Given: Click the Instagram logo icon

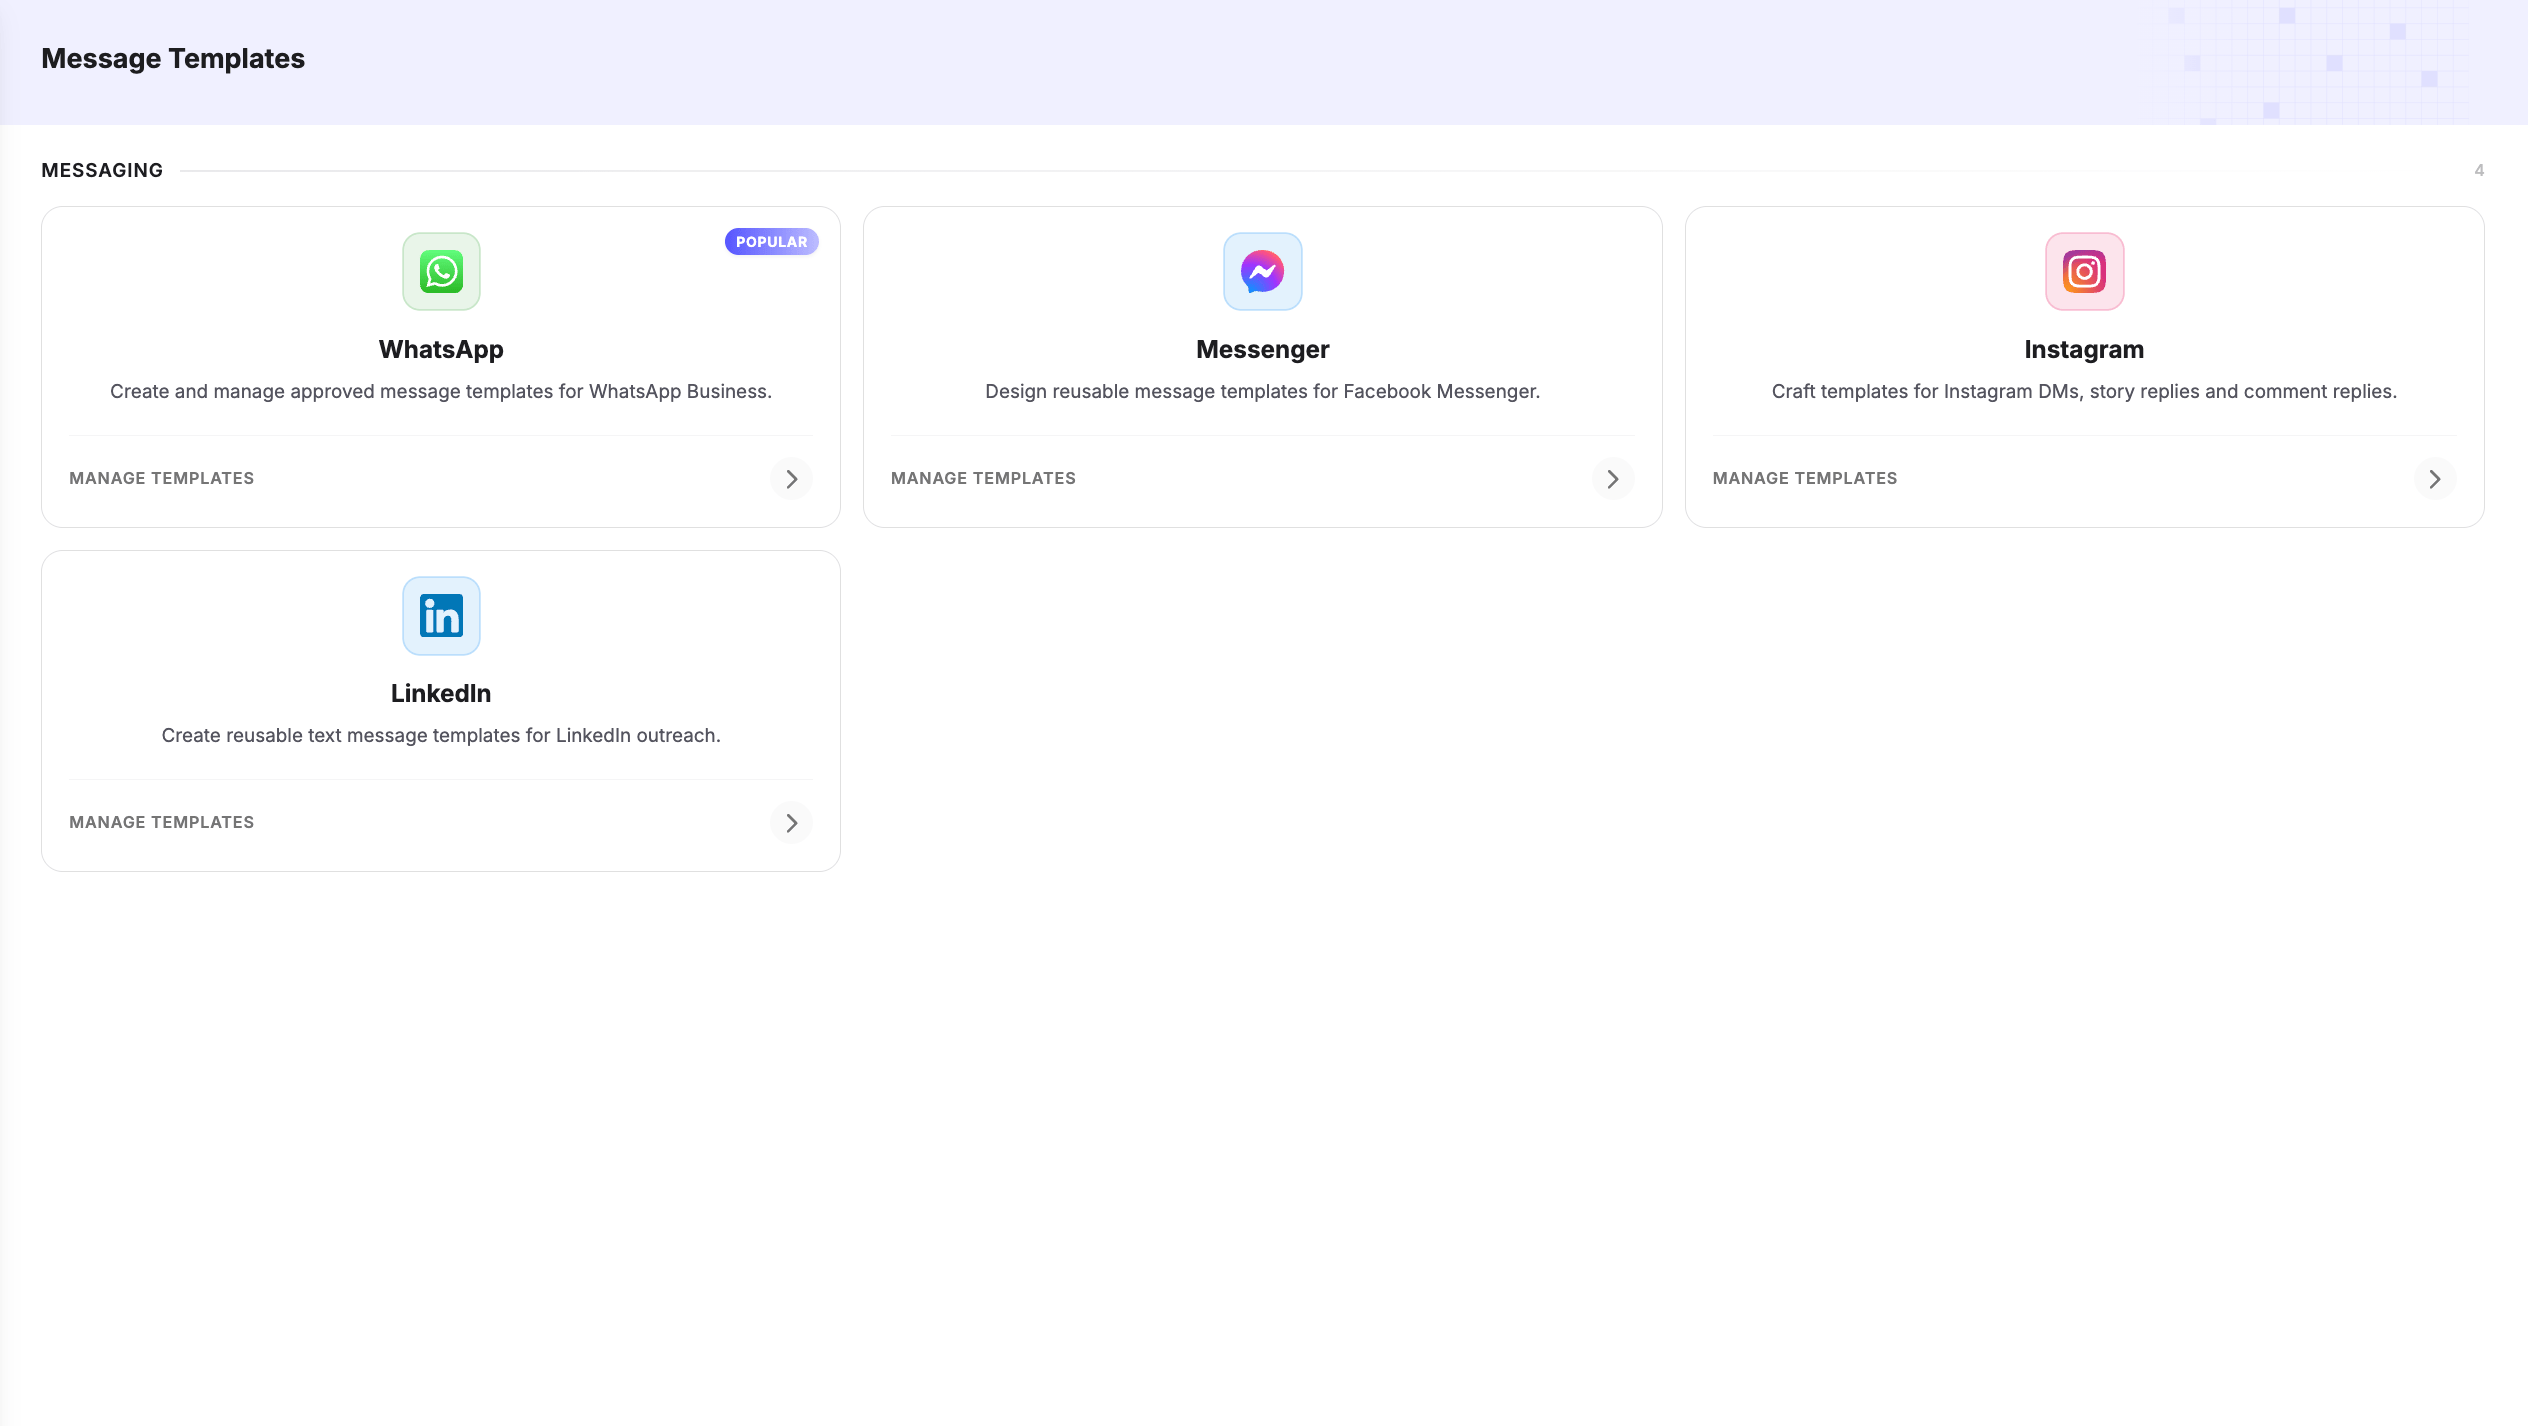Looking at the screenshot, I should point(2084,272).
